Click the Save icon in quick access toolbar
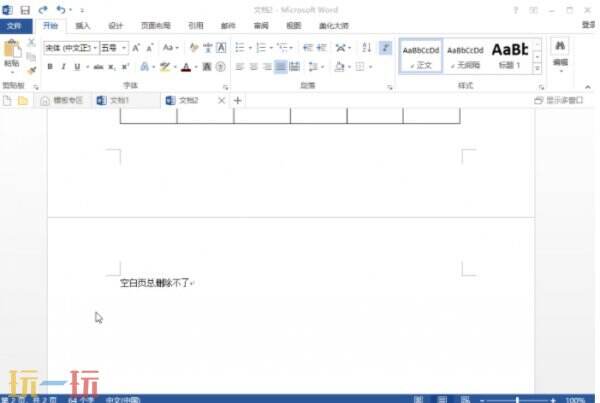This screenshot has height=403, width=600. (x=25, y=10)
